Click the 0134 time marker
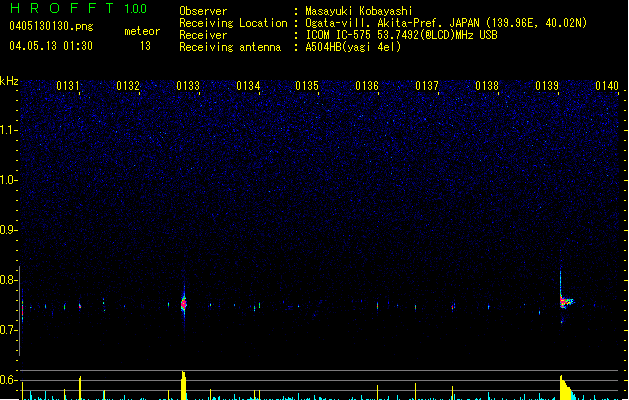Image resolution: width=629 pixels, height=400 pixels. coord(248,86)
